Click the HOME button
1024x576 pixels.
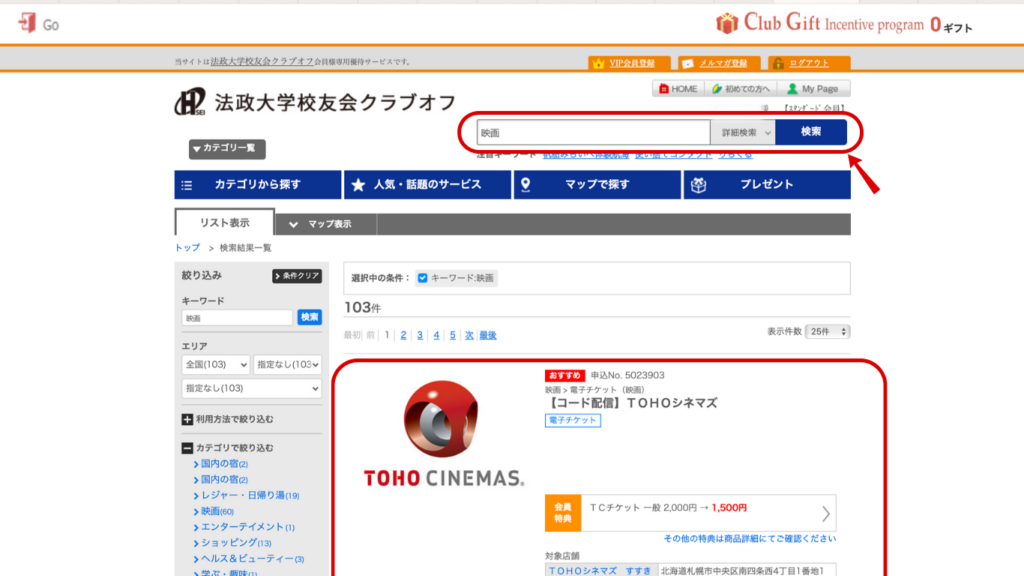tap(678, 89)
